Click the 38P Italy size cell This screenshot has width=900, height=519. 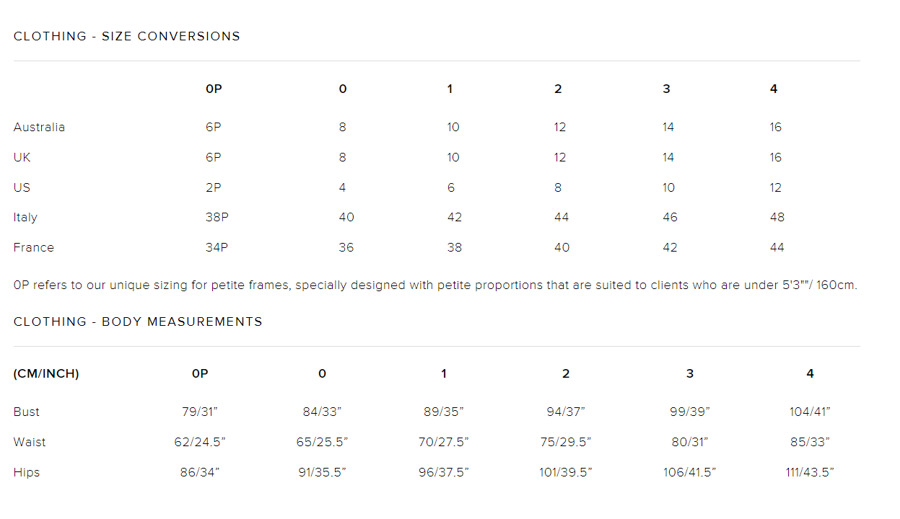[217, 217]
